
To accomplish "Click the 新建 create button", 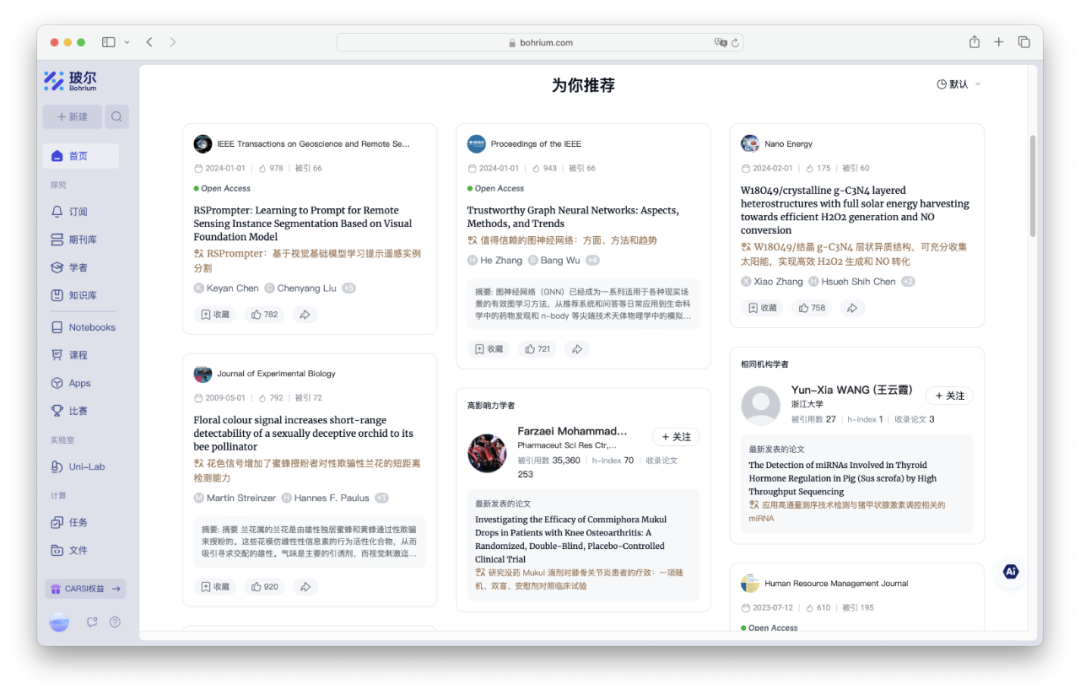I will [72, 116].
